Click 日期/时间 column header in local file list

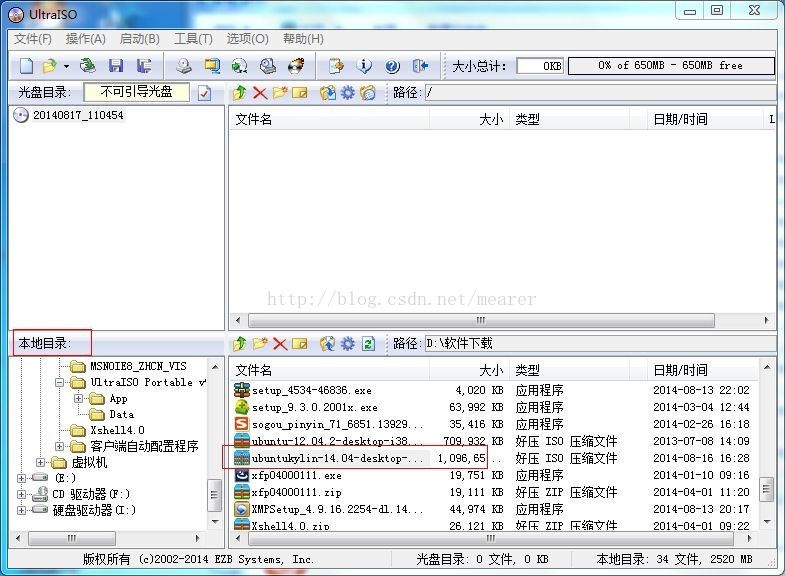(702, 370)
